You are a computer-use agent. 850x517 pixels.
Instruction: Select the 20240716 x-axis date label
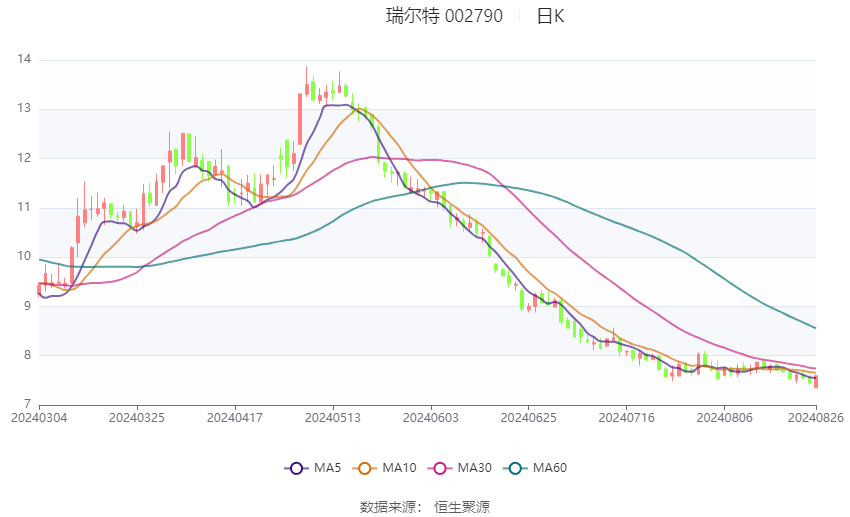(626, 418)
